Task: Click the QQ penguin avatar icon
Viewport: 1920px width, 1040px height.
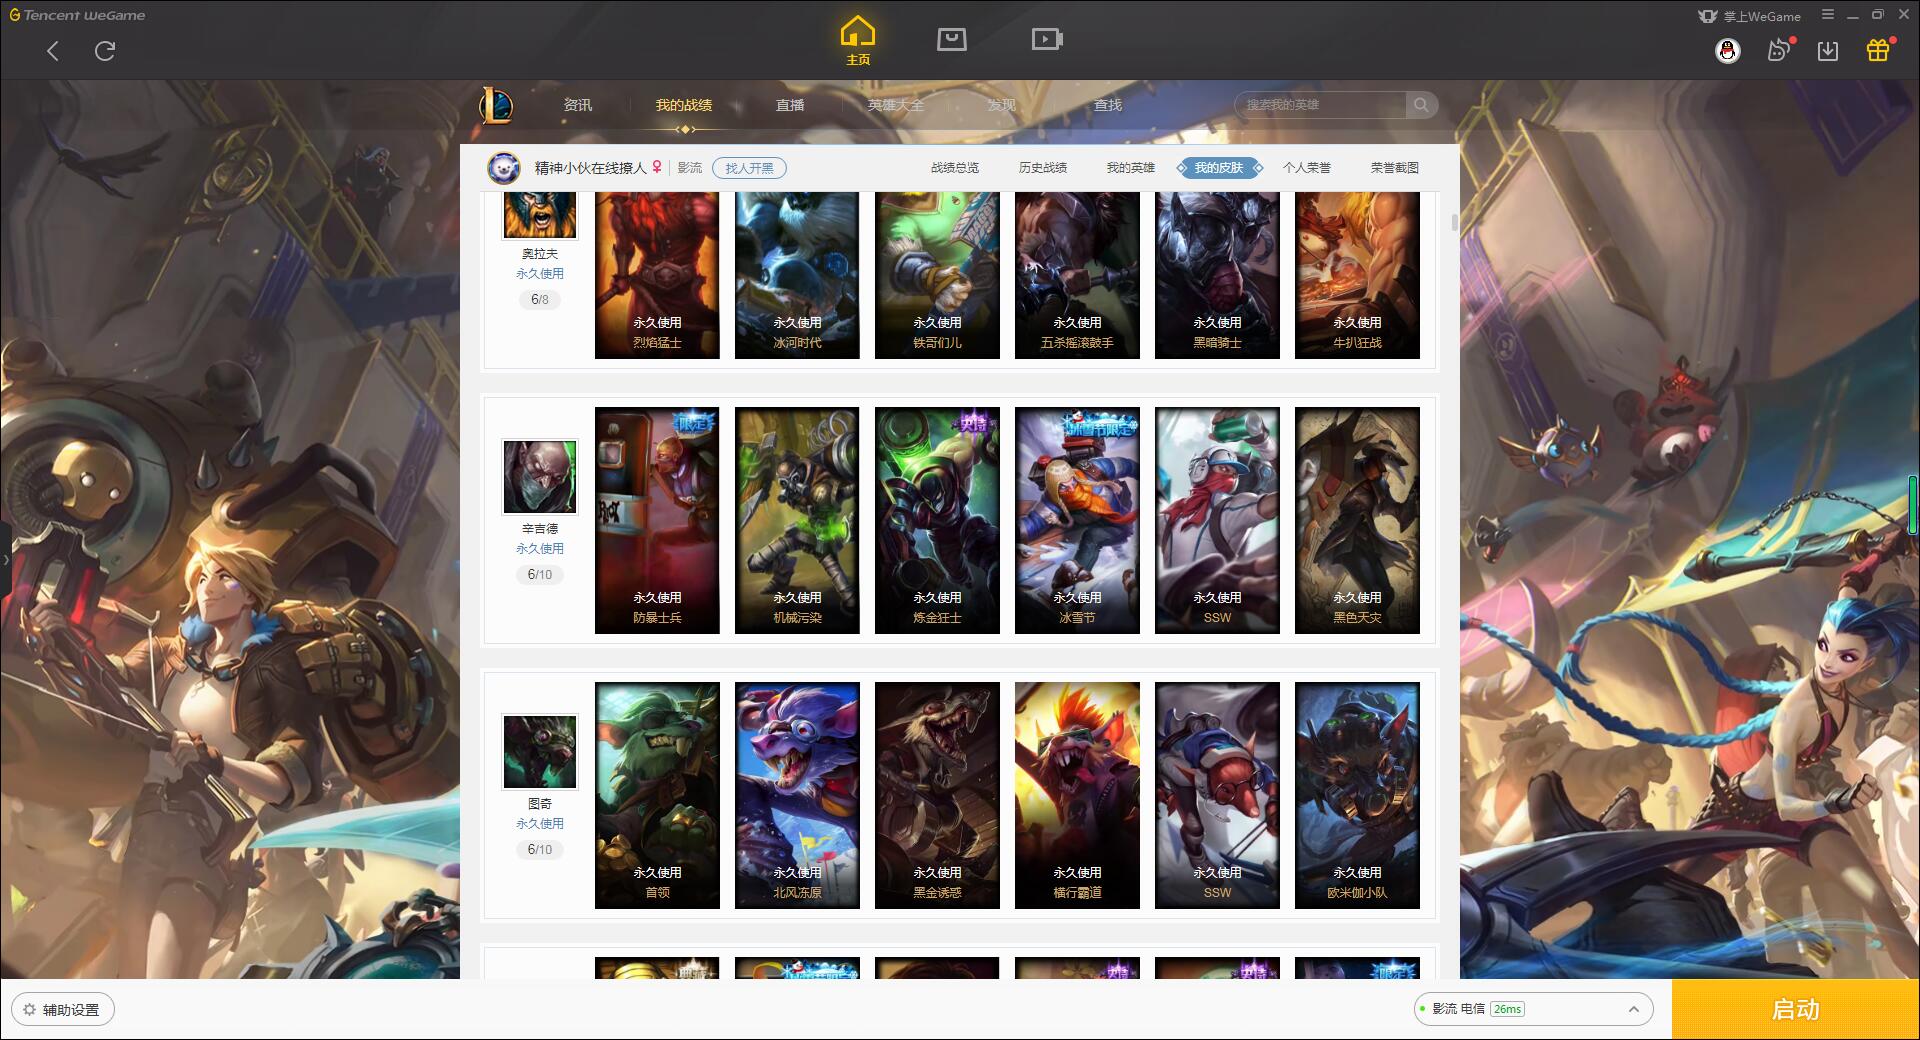Action: pos(1728,51)
